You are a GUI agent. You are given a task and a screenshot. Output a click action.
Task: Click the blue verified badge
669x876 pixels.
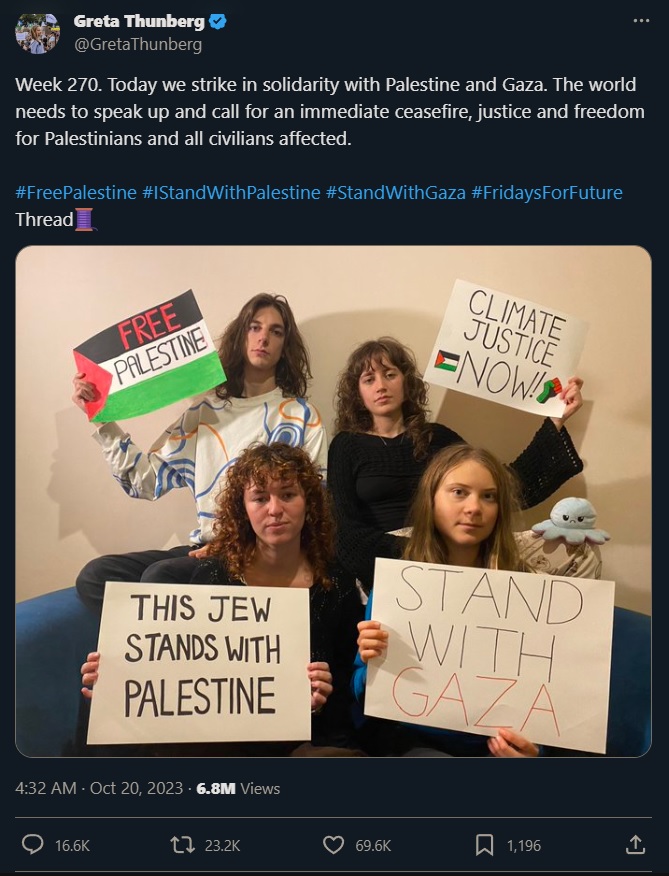click(x=217, y=21)
